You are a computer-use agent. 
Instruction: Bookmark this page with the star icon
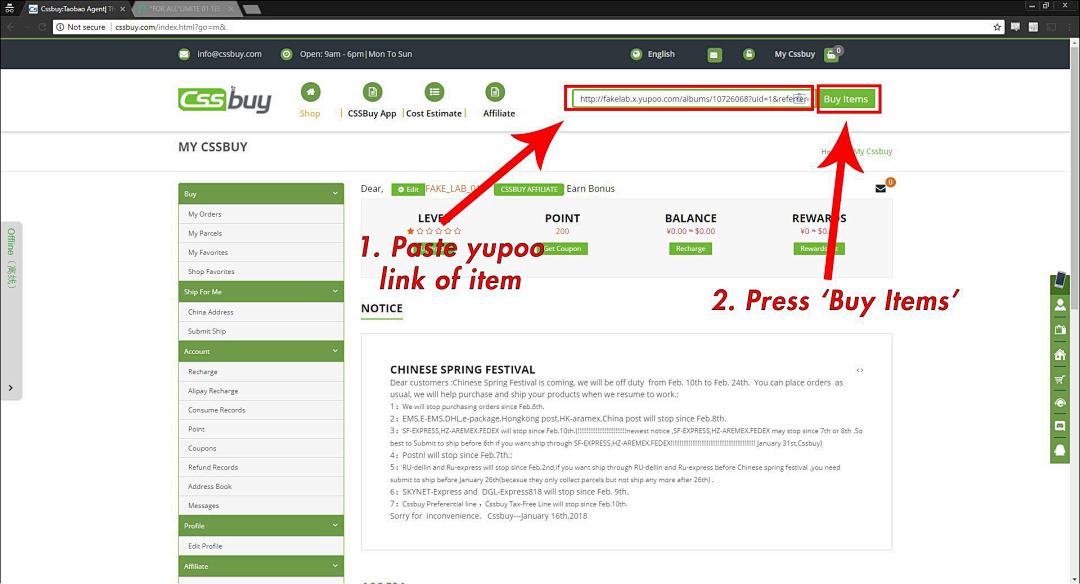[x=997, y=27]
